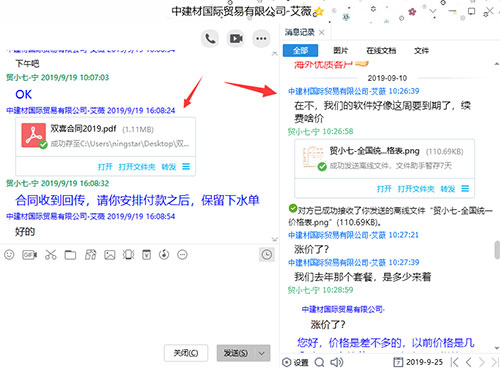The height and width of the screenshot is (369, 500).
Task: Send a file using the folder icon
Action: pos(70,255)
